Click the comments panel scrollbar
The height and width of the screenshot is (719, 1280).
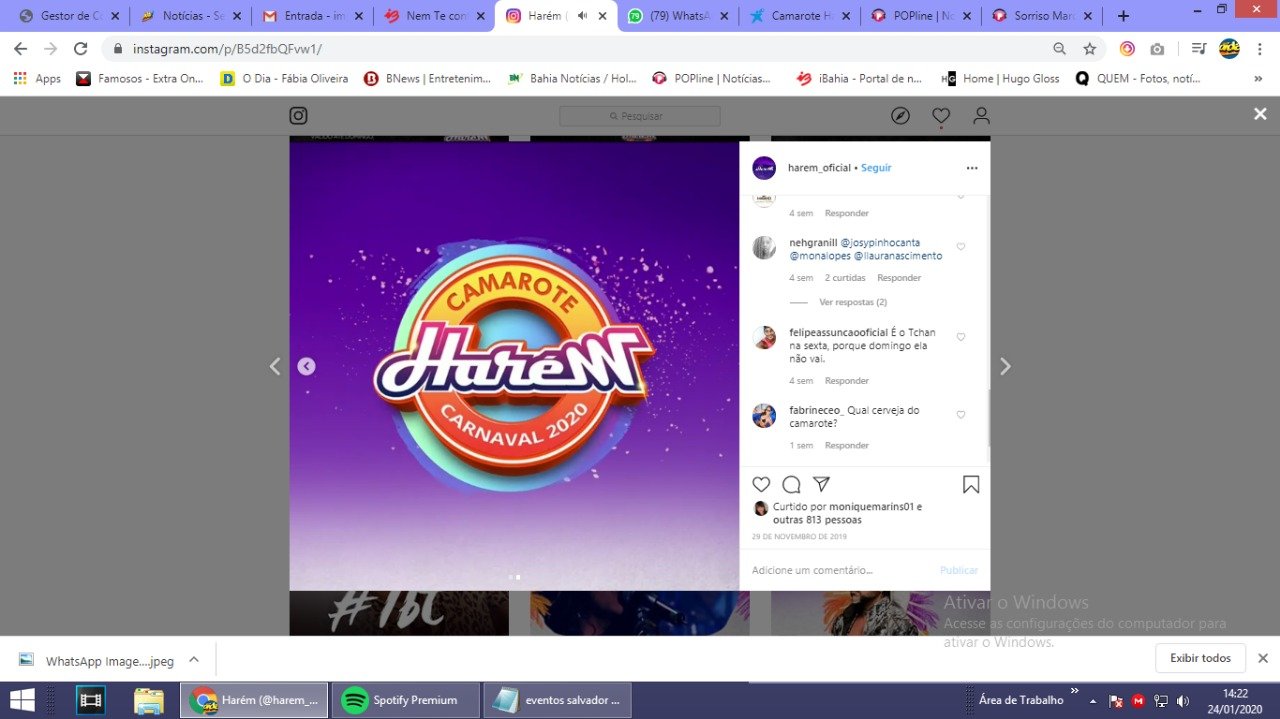click(x=988, y=418)
